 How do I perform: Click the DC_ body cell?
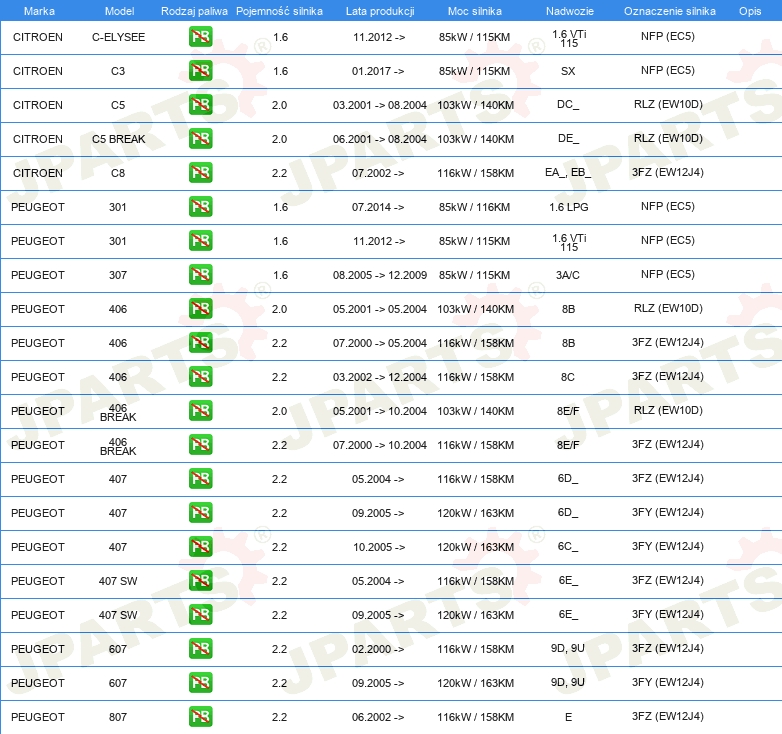tap(568, 104)
